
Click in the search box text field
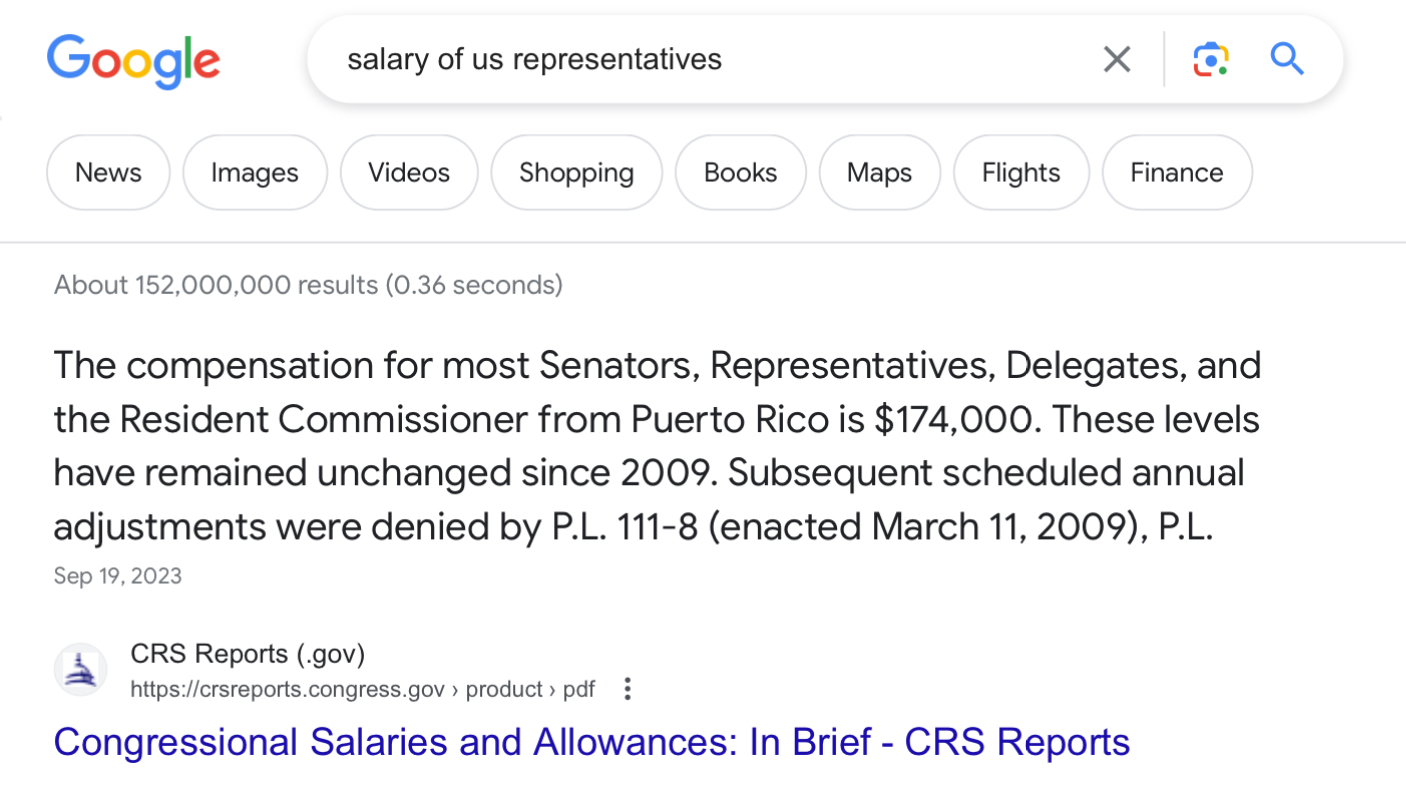point(700,60)
